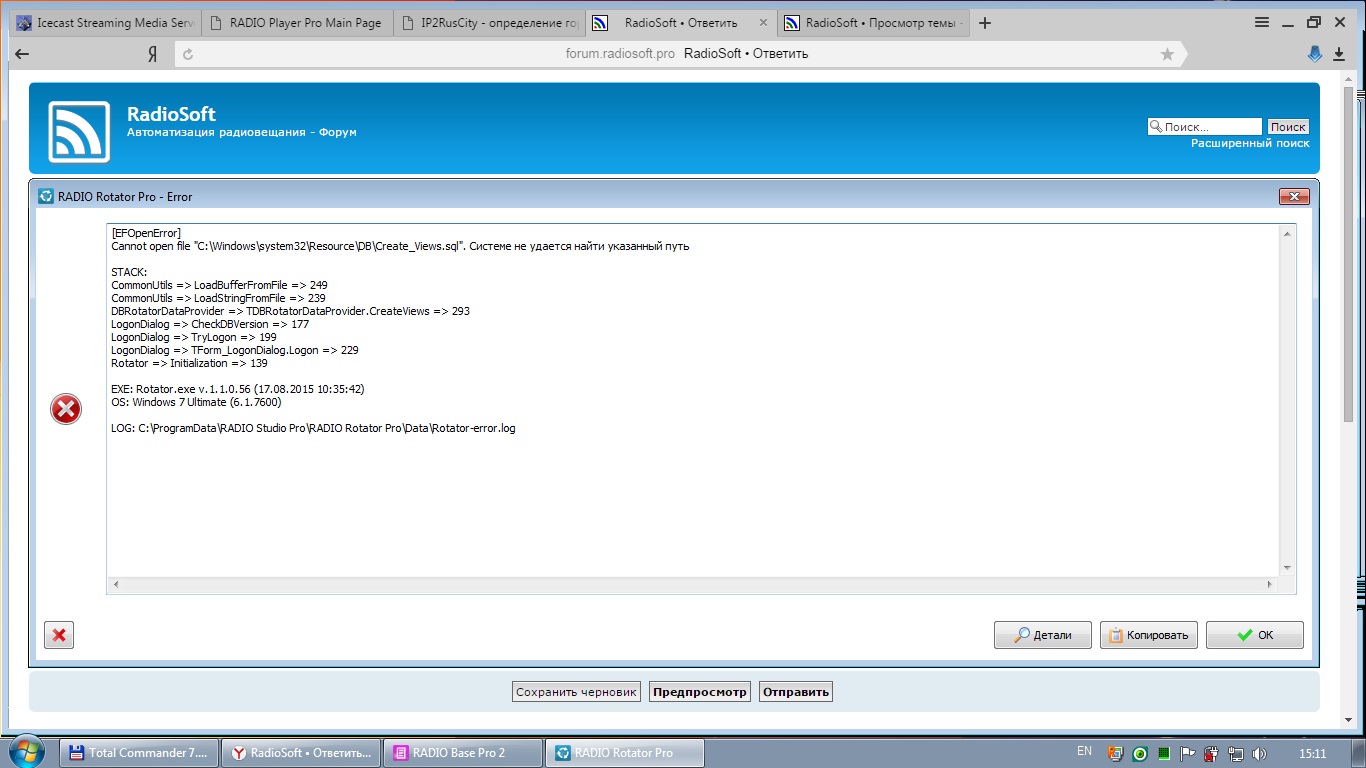Image resolution: width=1366 pixels, height=768 pixels.
Task: Switch to RADIO Player Pro Main Page tab
Action: tap(295, 23)
